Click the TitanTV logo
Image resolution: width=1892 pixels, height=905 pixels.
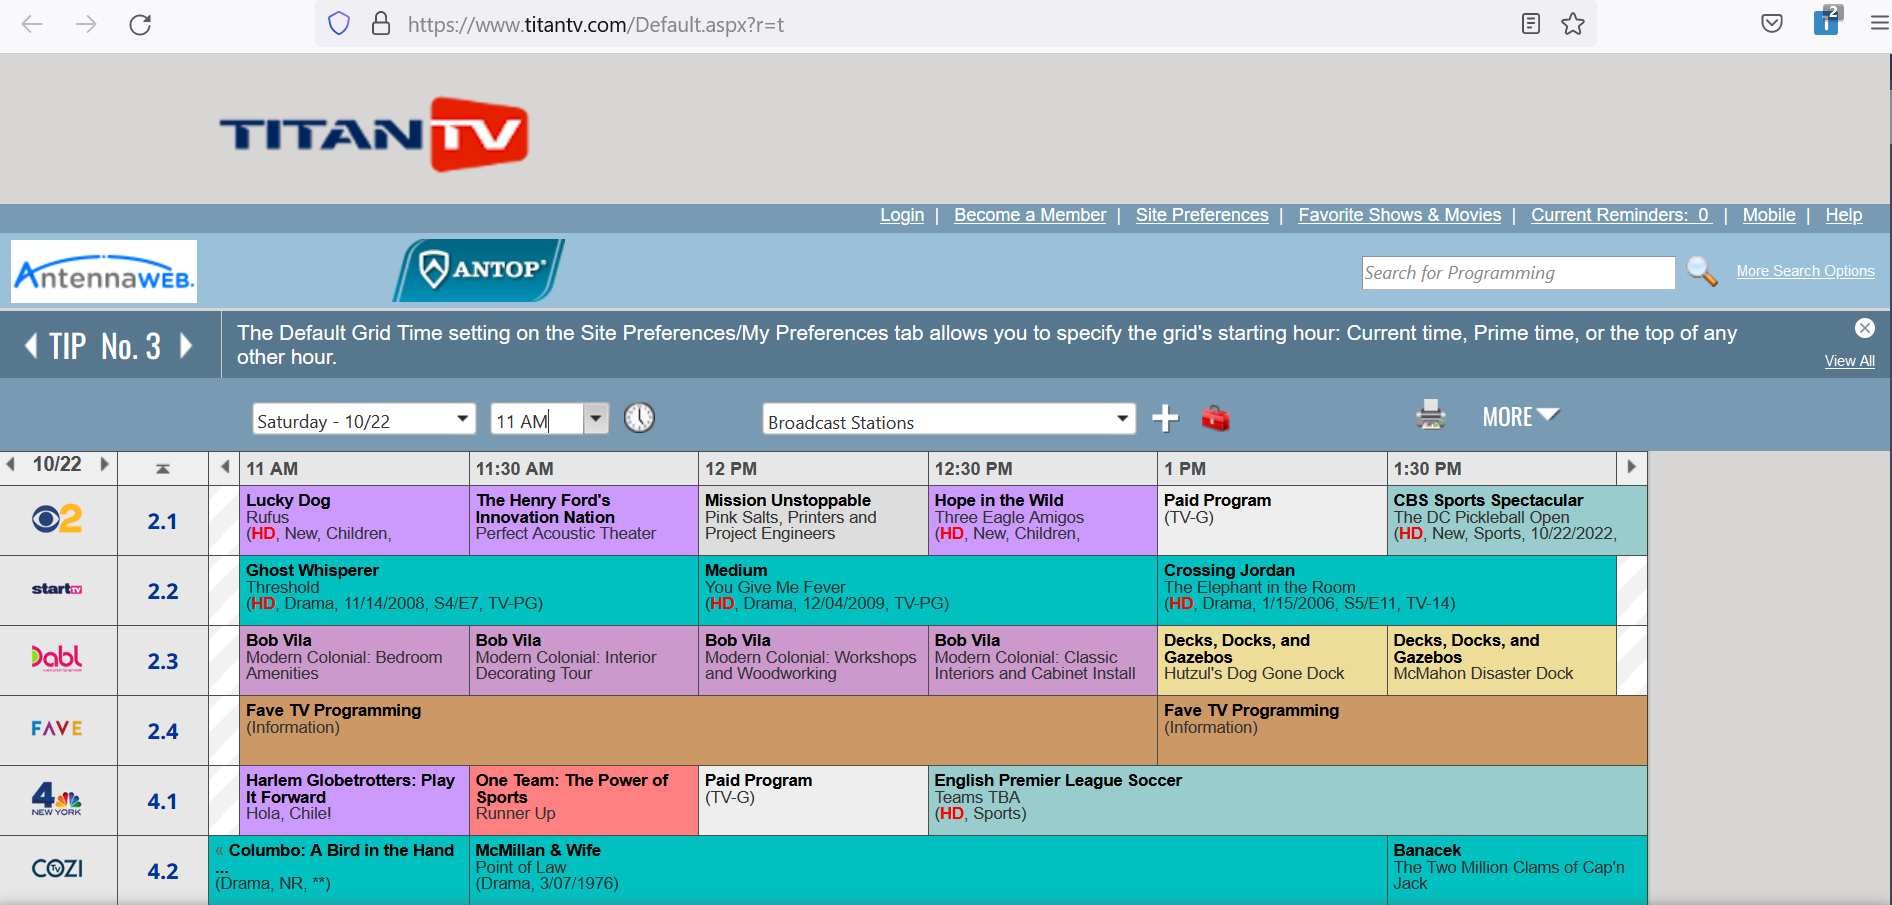click(372, 133)
